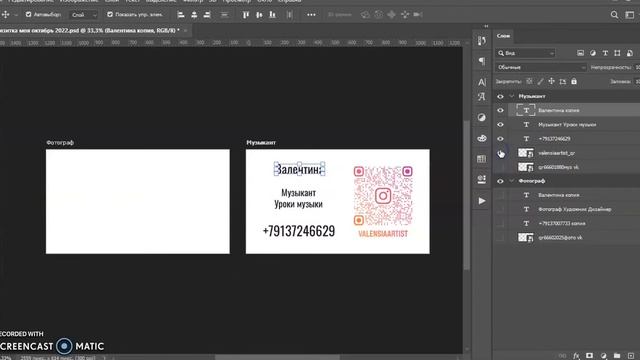This screenshot has width=640, height=360.
Task: Toggle visibility of valensiaartist_qr layer
Action: point(500,153)
